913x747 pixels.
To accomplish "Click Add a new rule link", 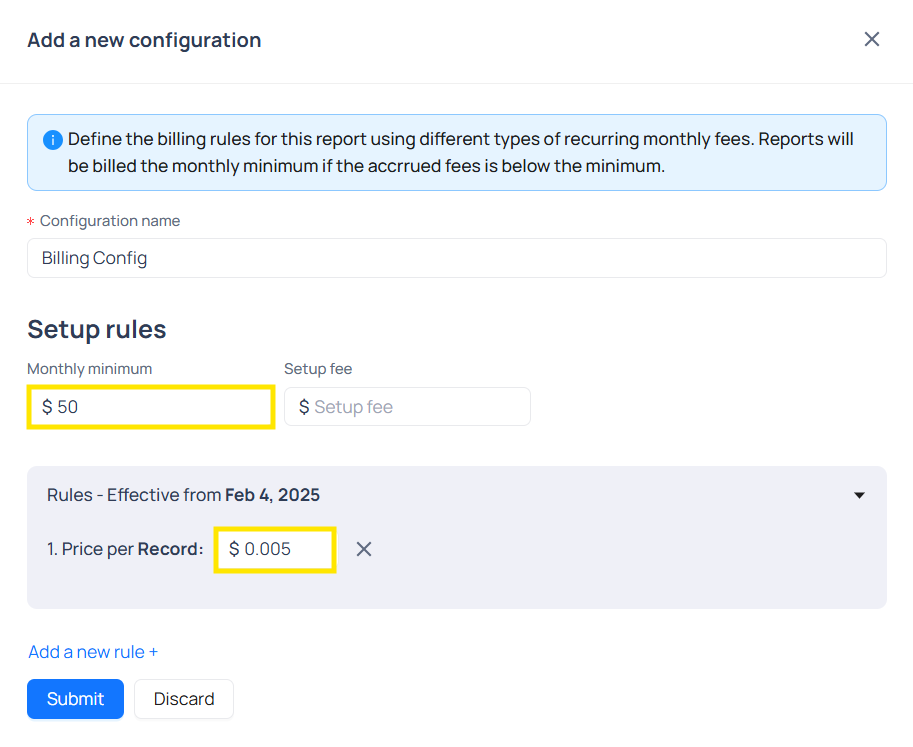I will (x=93, y=652).
